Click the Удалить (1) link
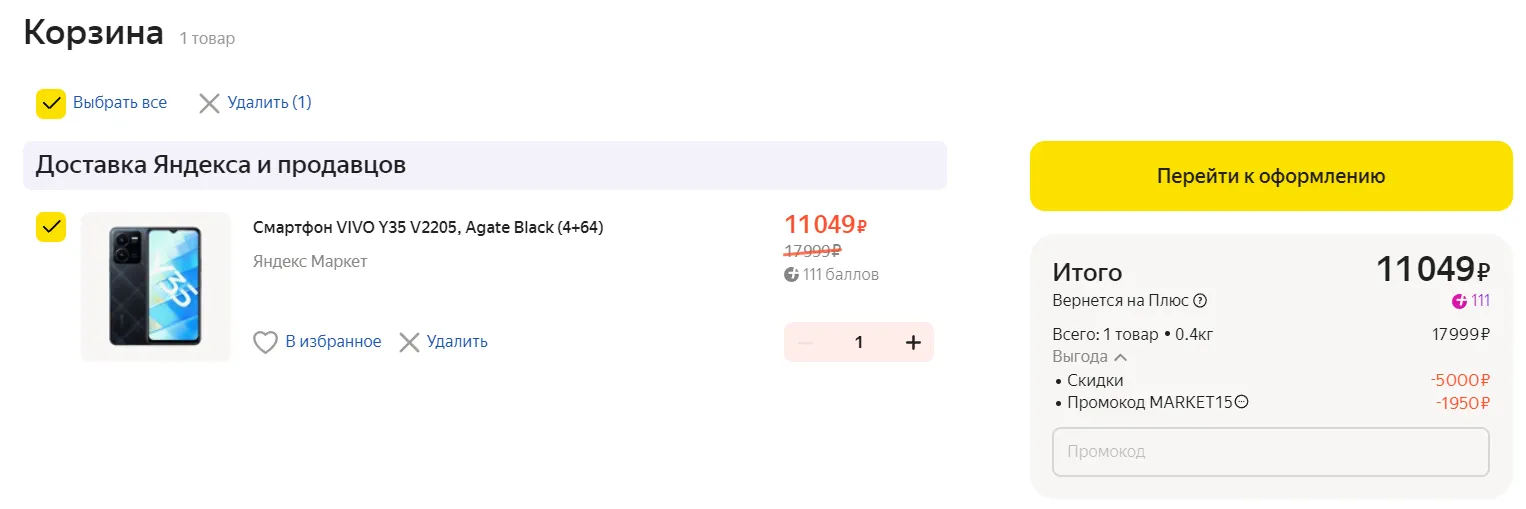The width and height of the screenshot is (1526, 509). point(269,103)
